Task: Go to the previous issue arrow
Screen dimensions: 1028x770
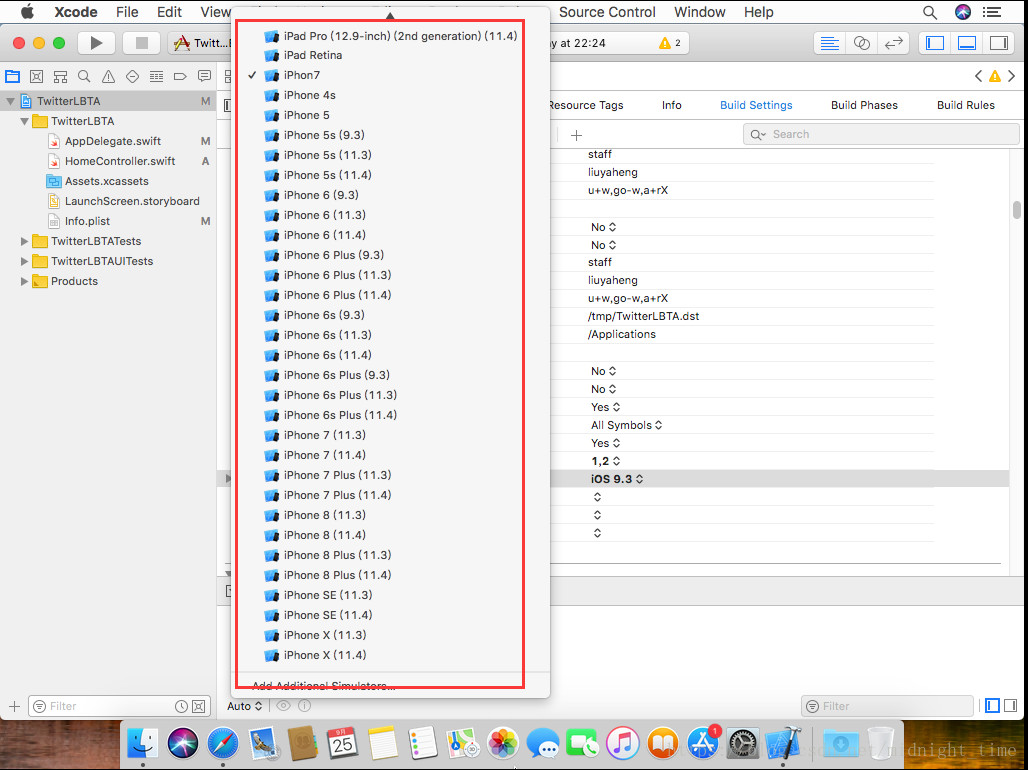Action: pos(978,76)
